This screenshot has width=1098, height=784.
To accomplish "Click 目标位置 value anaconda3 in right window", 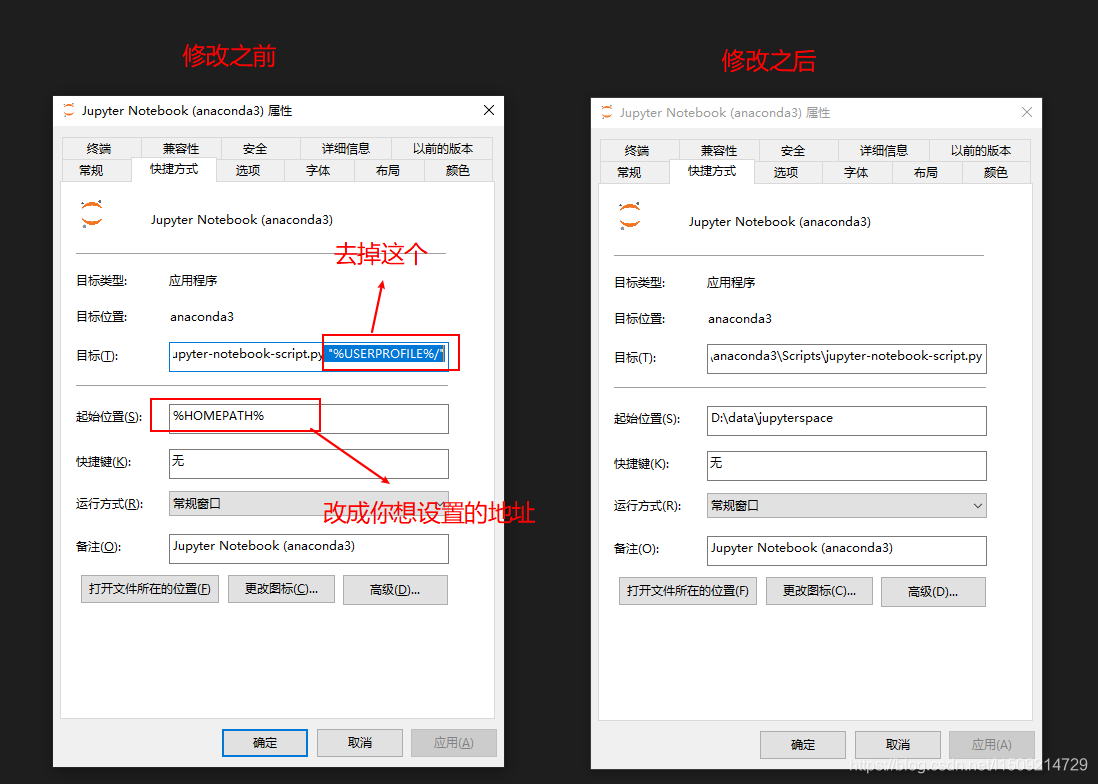I will pos(739,318).
